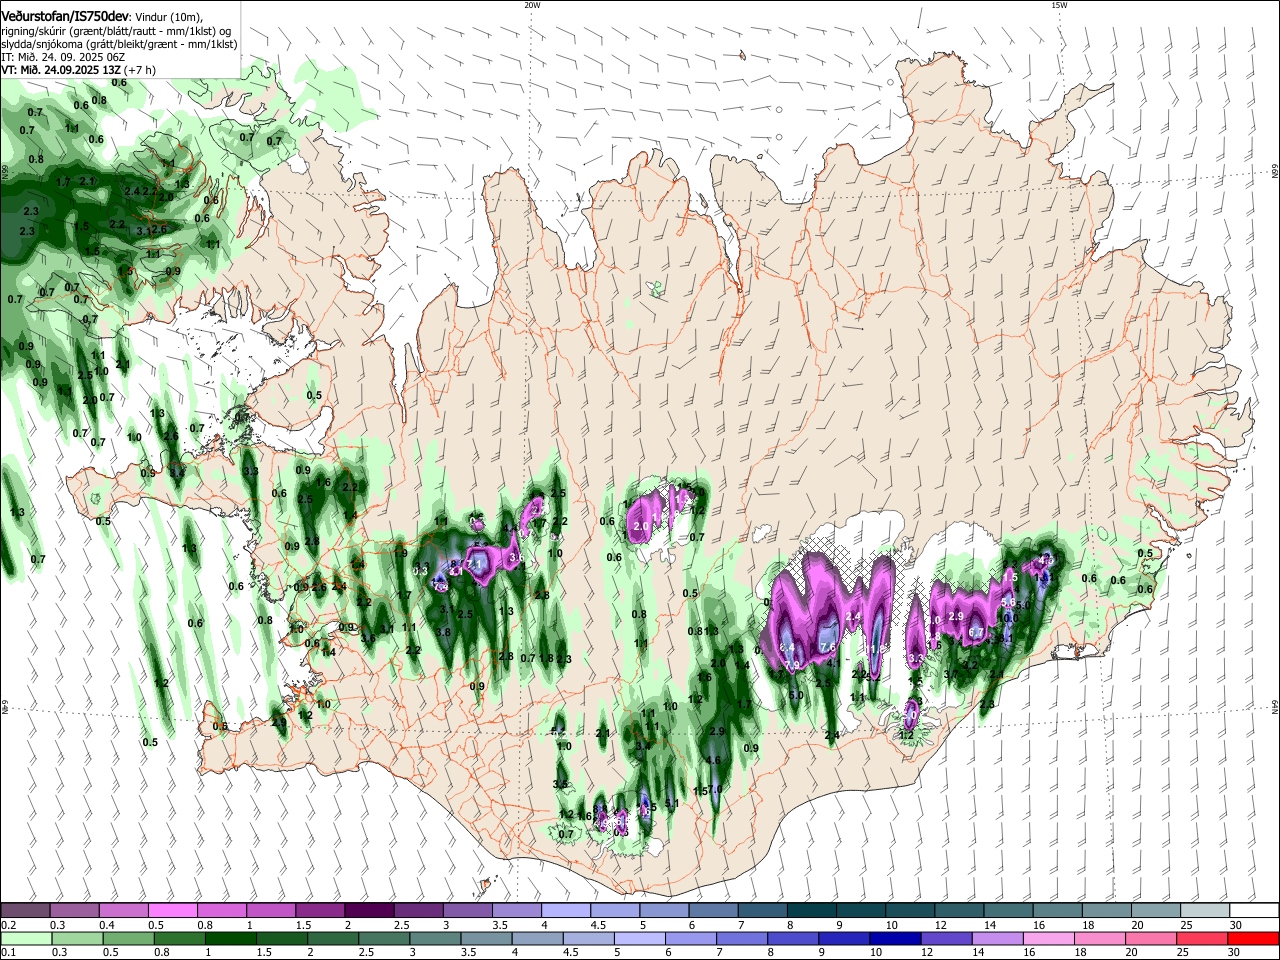Click the 7.1 precipitation value on the map
This screenshot has width=1280, height=960.
476,564
